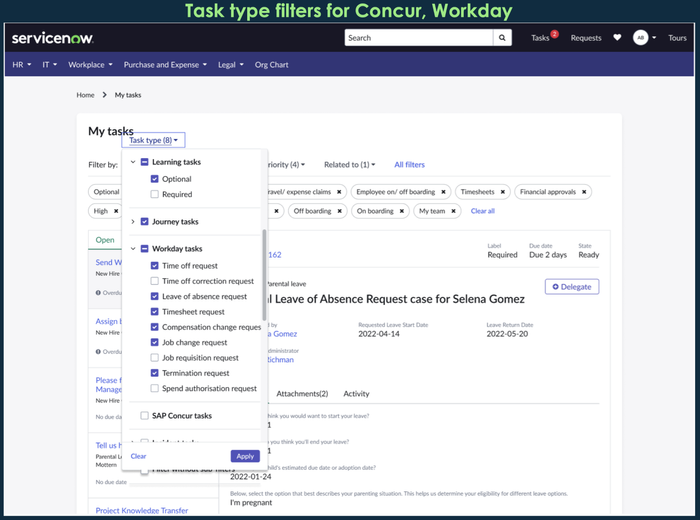Open the favorites heart icon
Viewport: 700px width, 520px height.
coord(617,37)
